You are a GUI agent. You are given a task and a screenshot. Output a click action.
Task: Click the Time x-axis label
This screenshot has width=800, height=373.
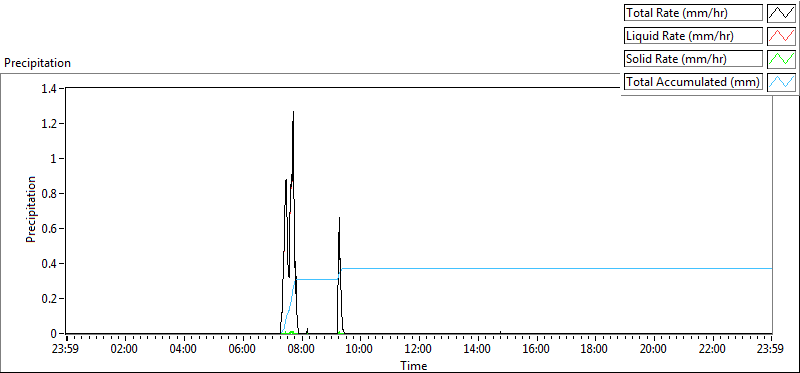(x=414, y=365)
